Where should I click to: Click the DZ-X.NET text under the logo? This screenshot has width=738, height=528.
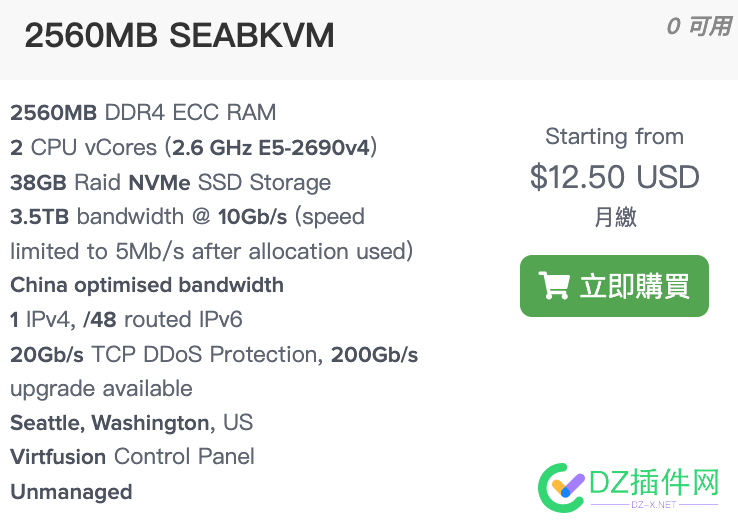tap(654, 504)
